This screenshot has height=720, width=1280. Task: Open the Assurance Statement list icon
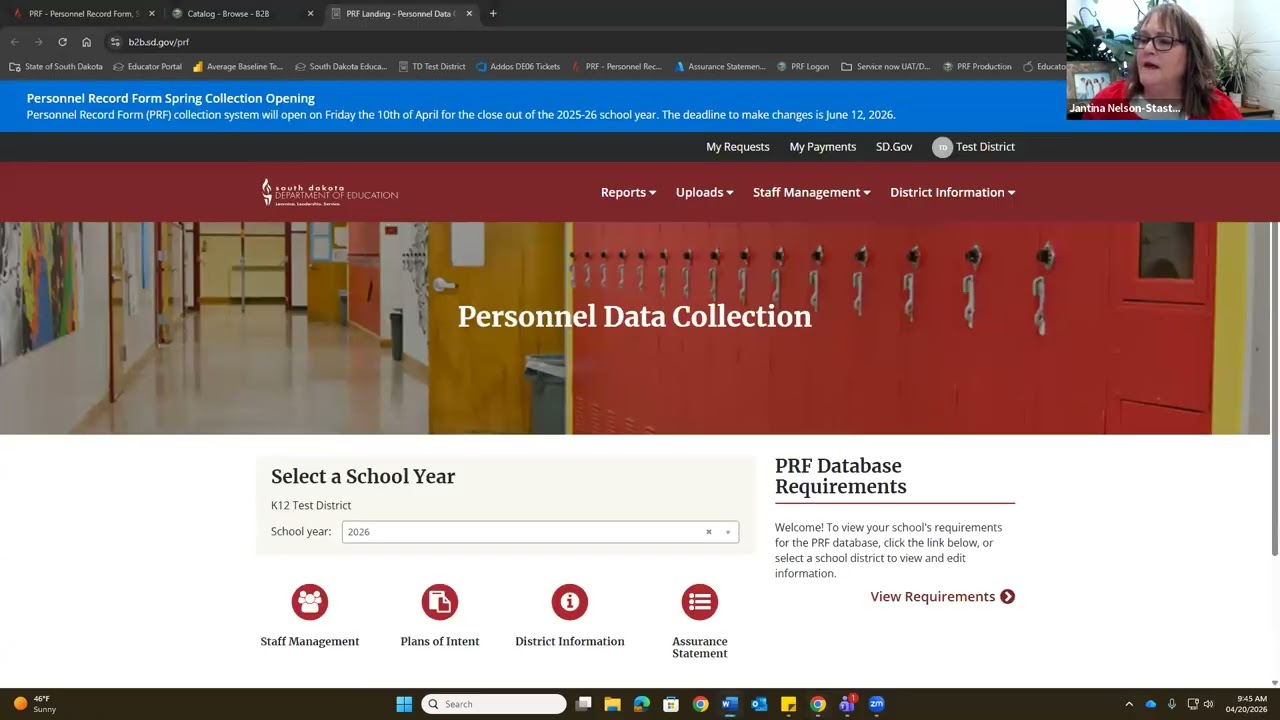pos(700,602)
